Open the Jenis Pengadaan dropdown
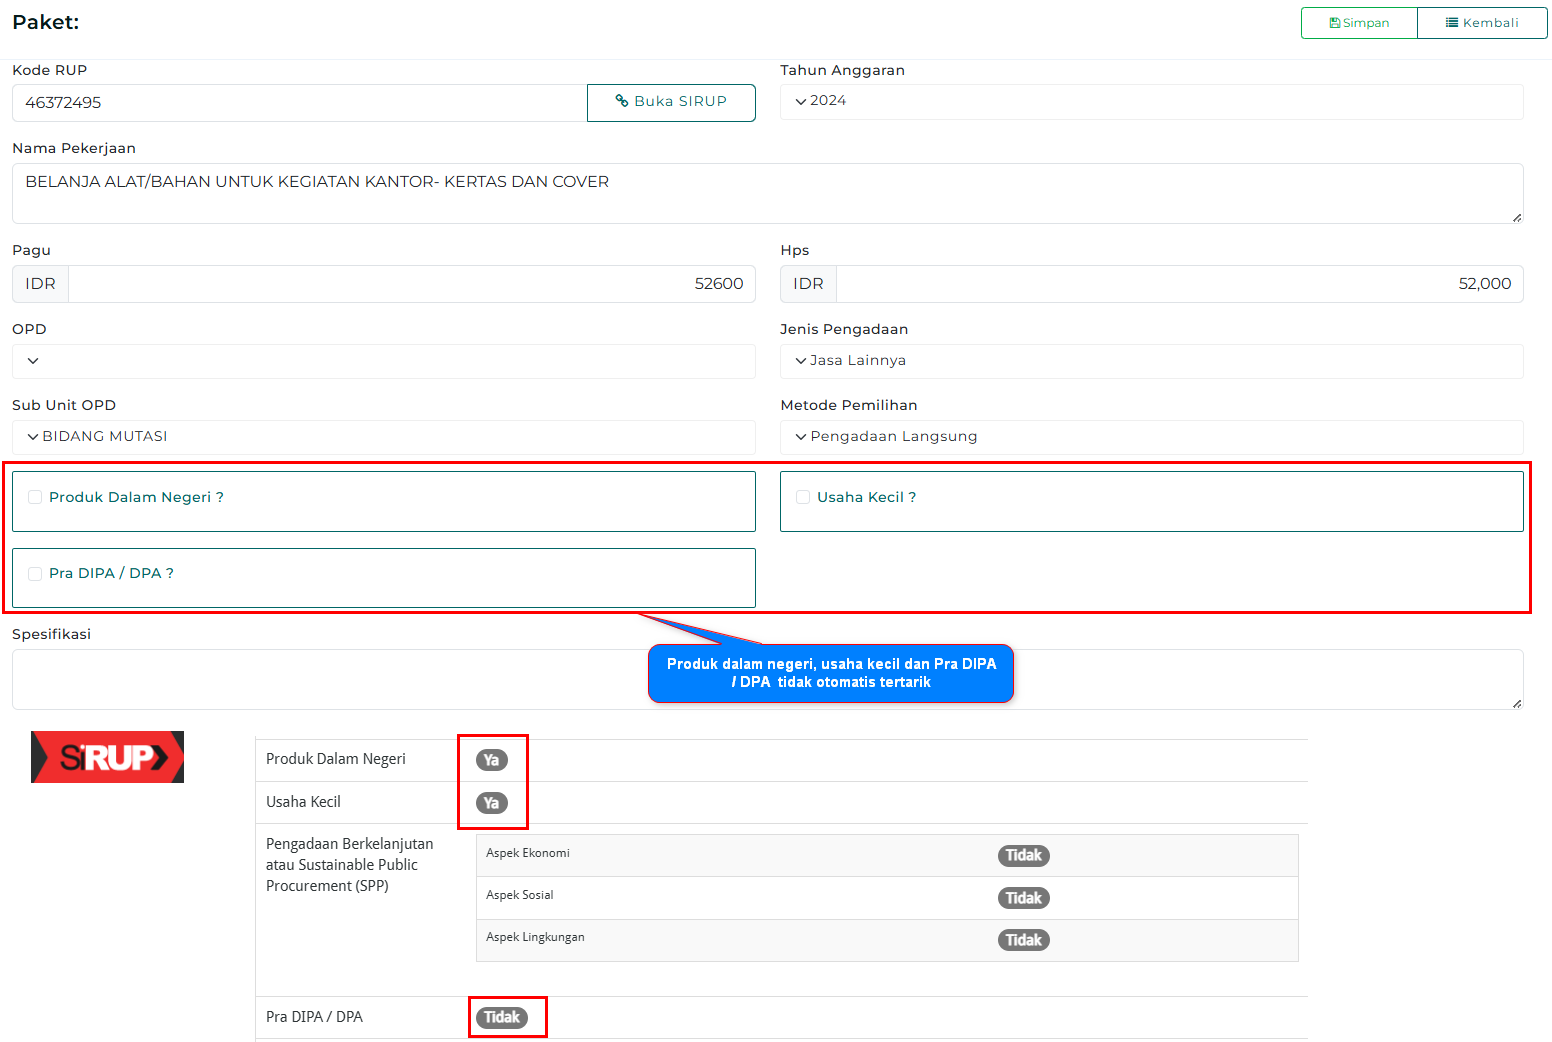 [1150, 361]
